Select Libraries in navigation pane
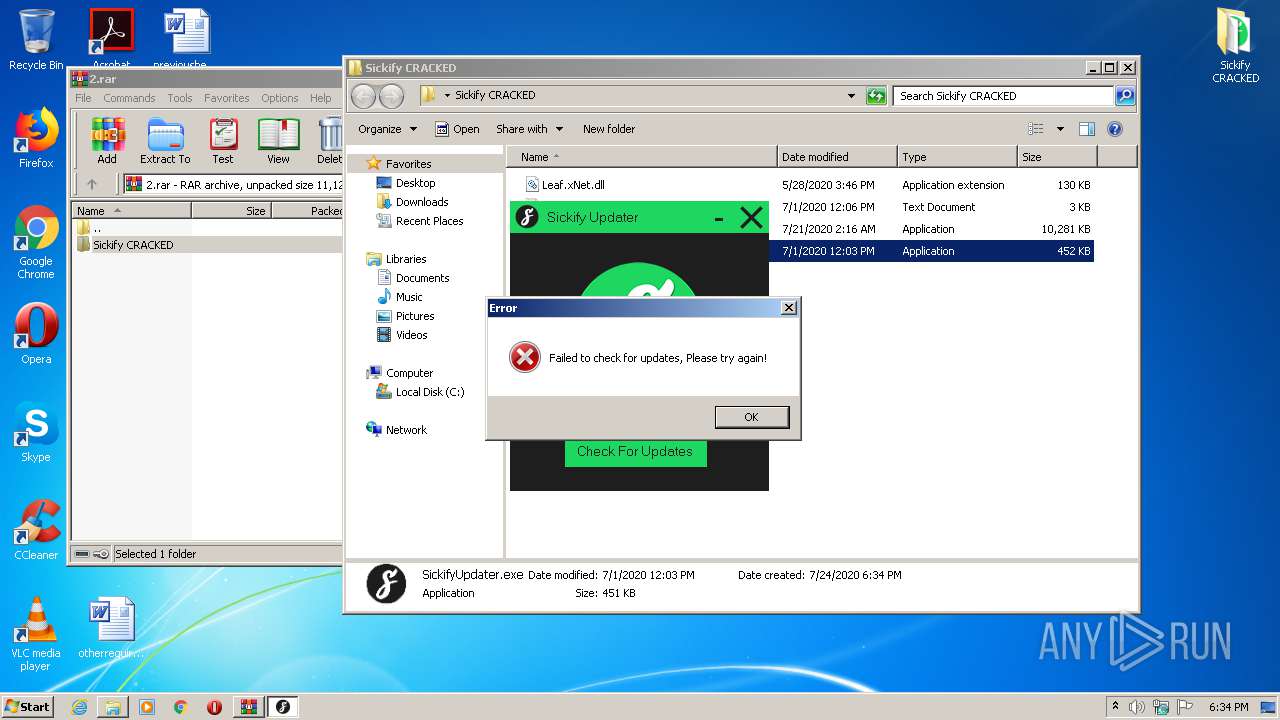 pyautogui.click(x=406, y=259)
